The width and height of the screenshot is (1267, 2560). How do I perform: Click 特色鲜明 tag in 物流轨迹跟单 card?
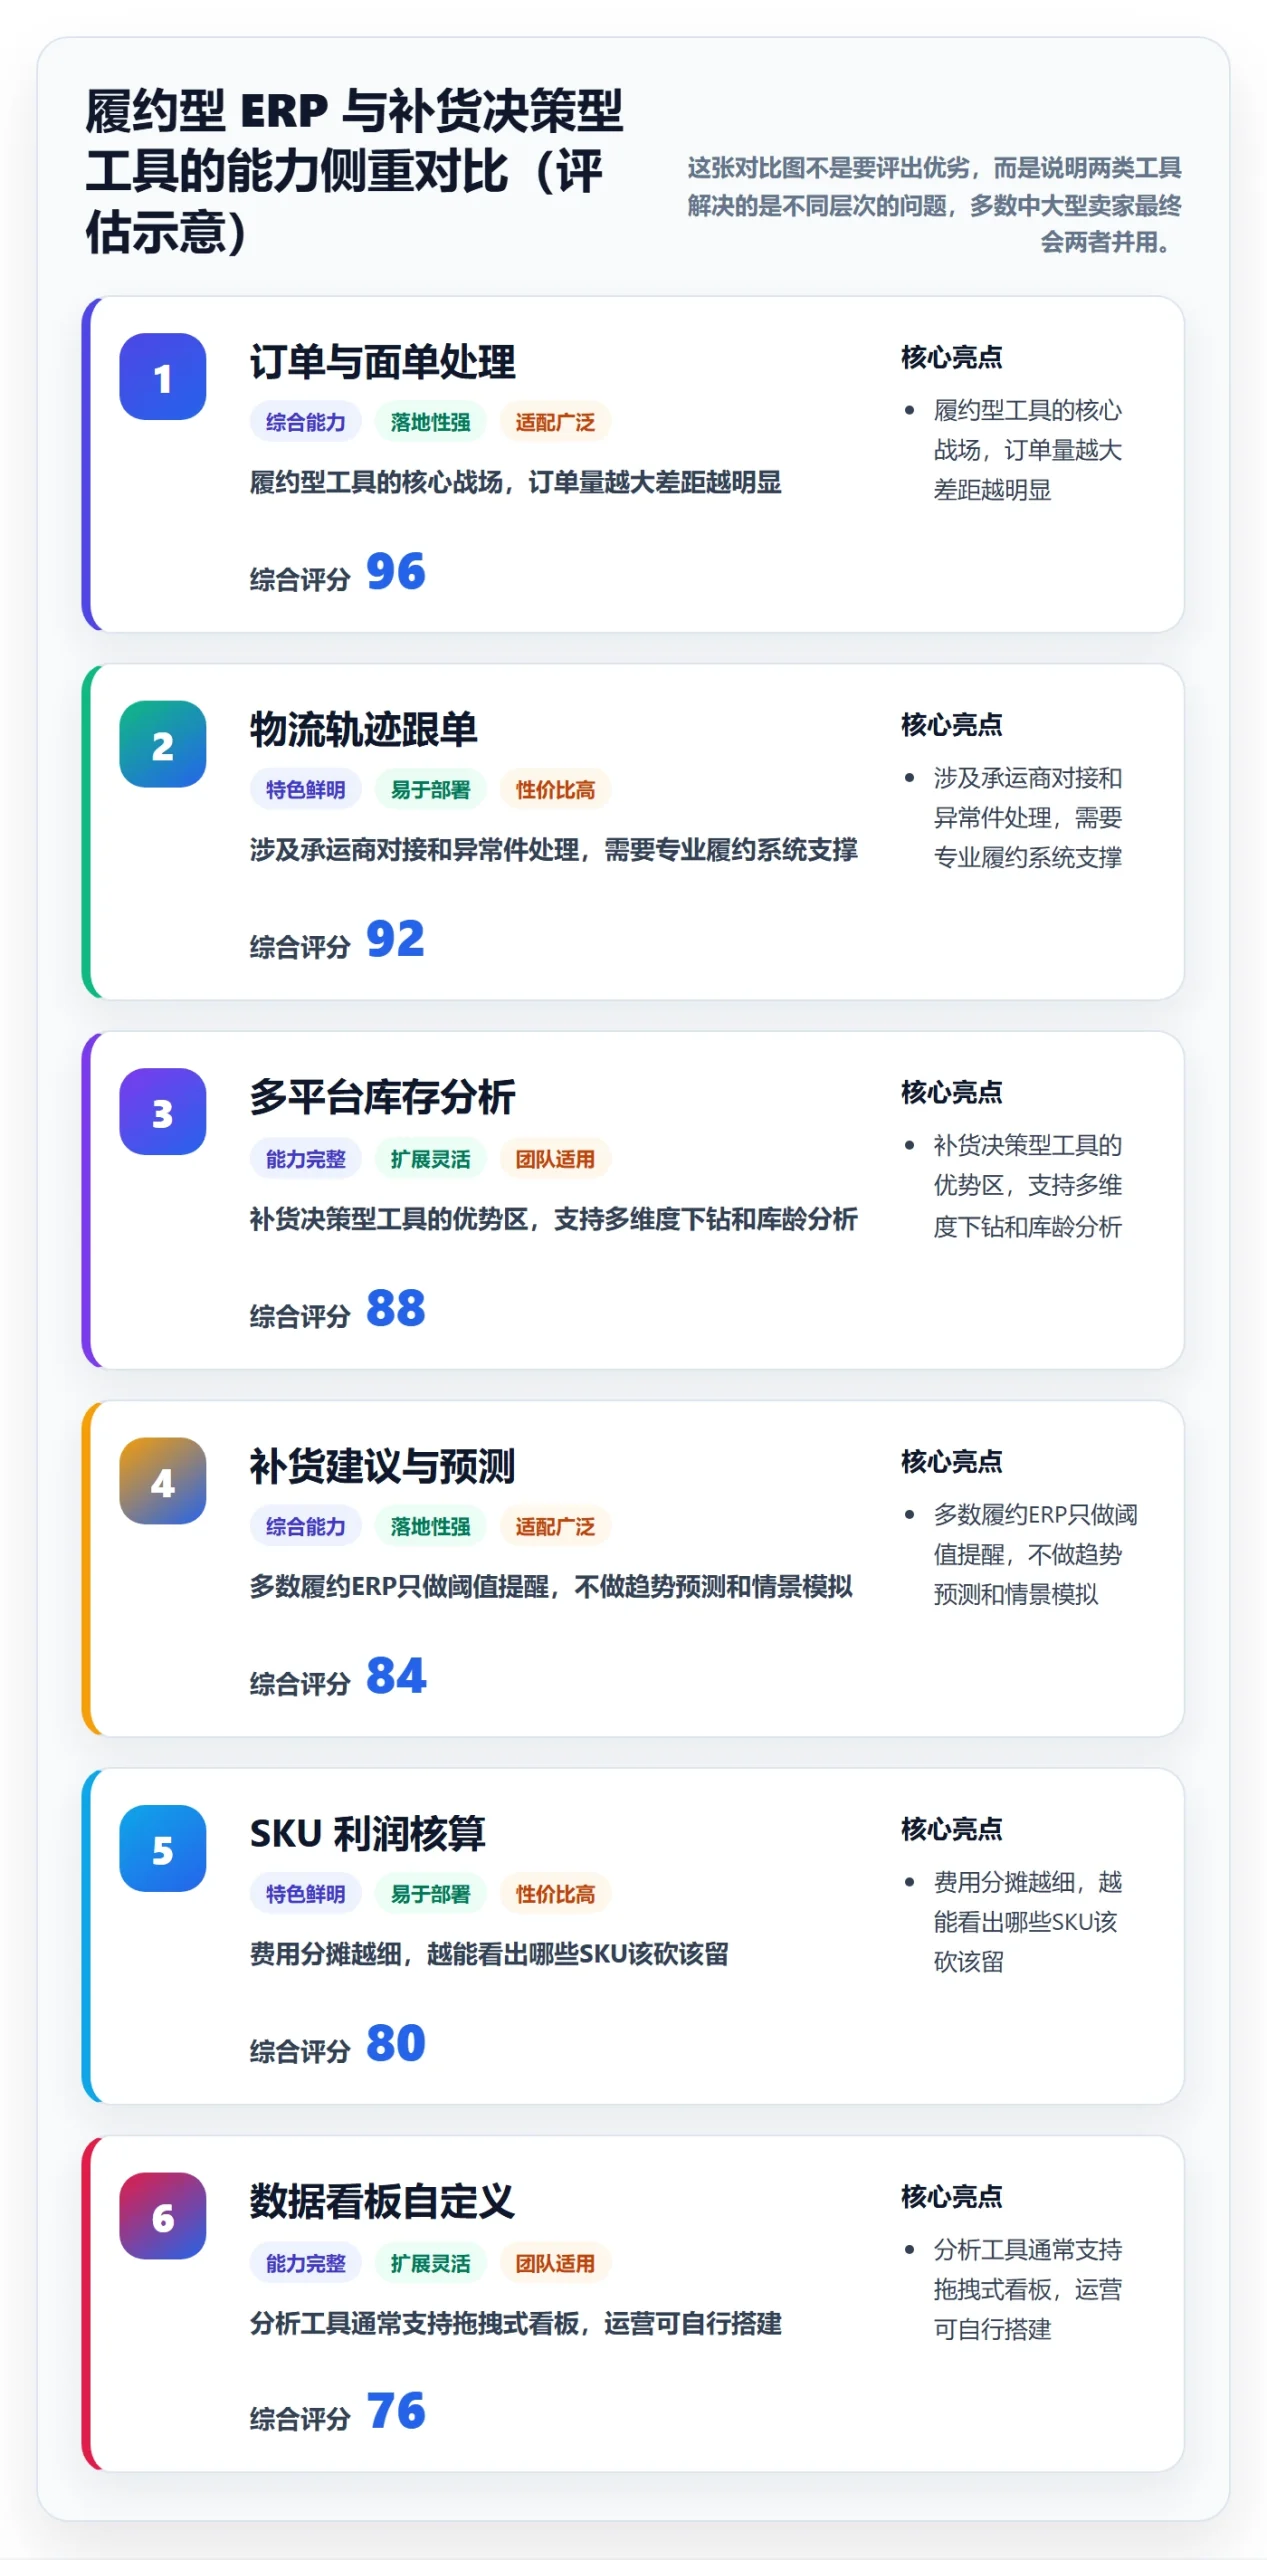point(305,790)
